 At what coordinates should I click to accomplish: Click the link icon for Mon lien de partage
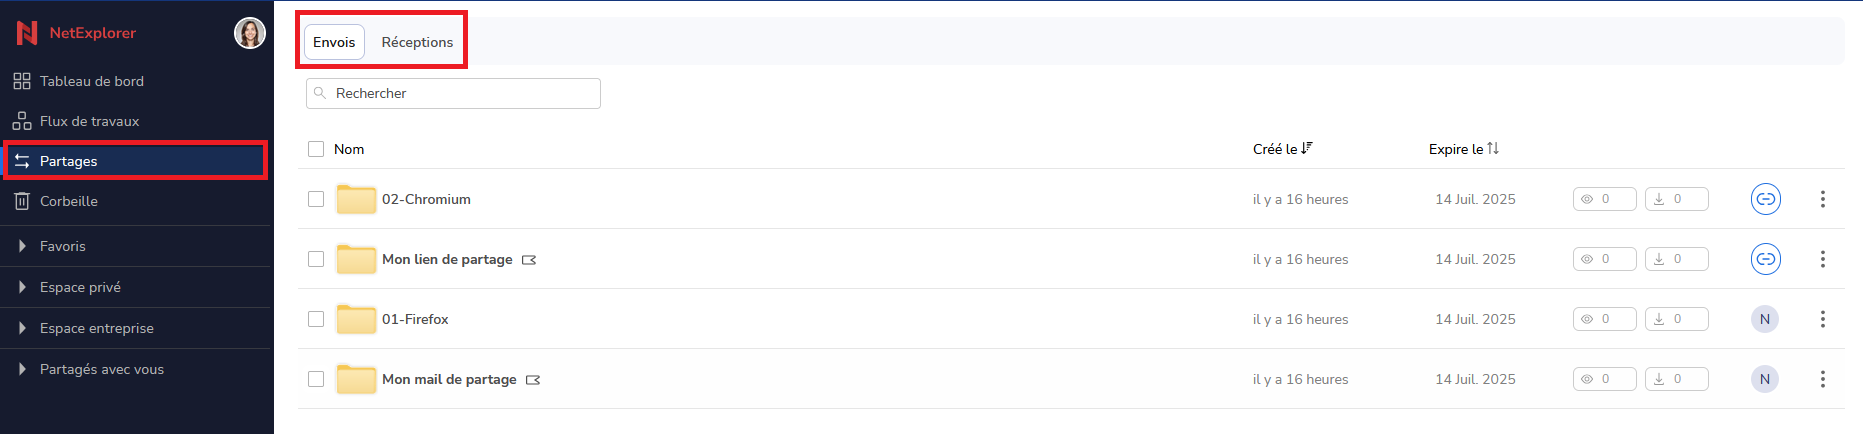(x=1766, y=259)
